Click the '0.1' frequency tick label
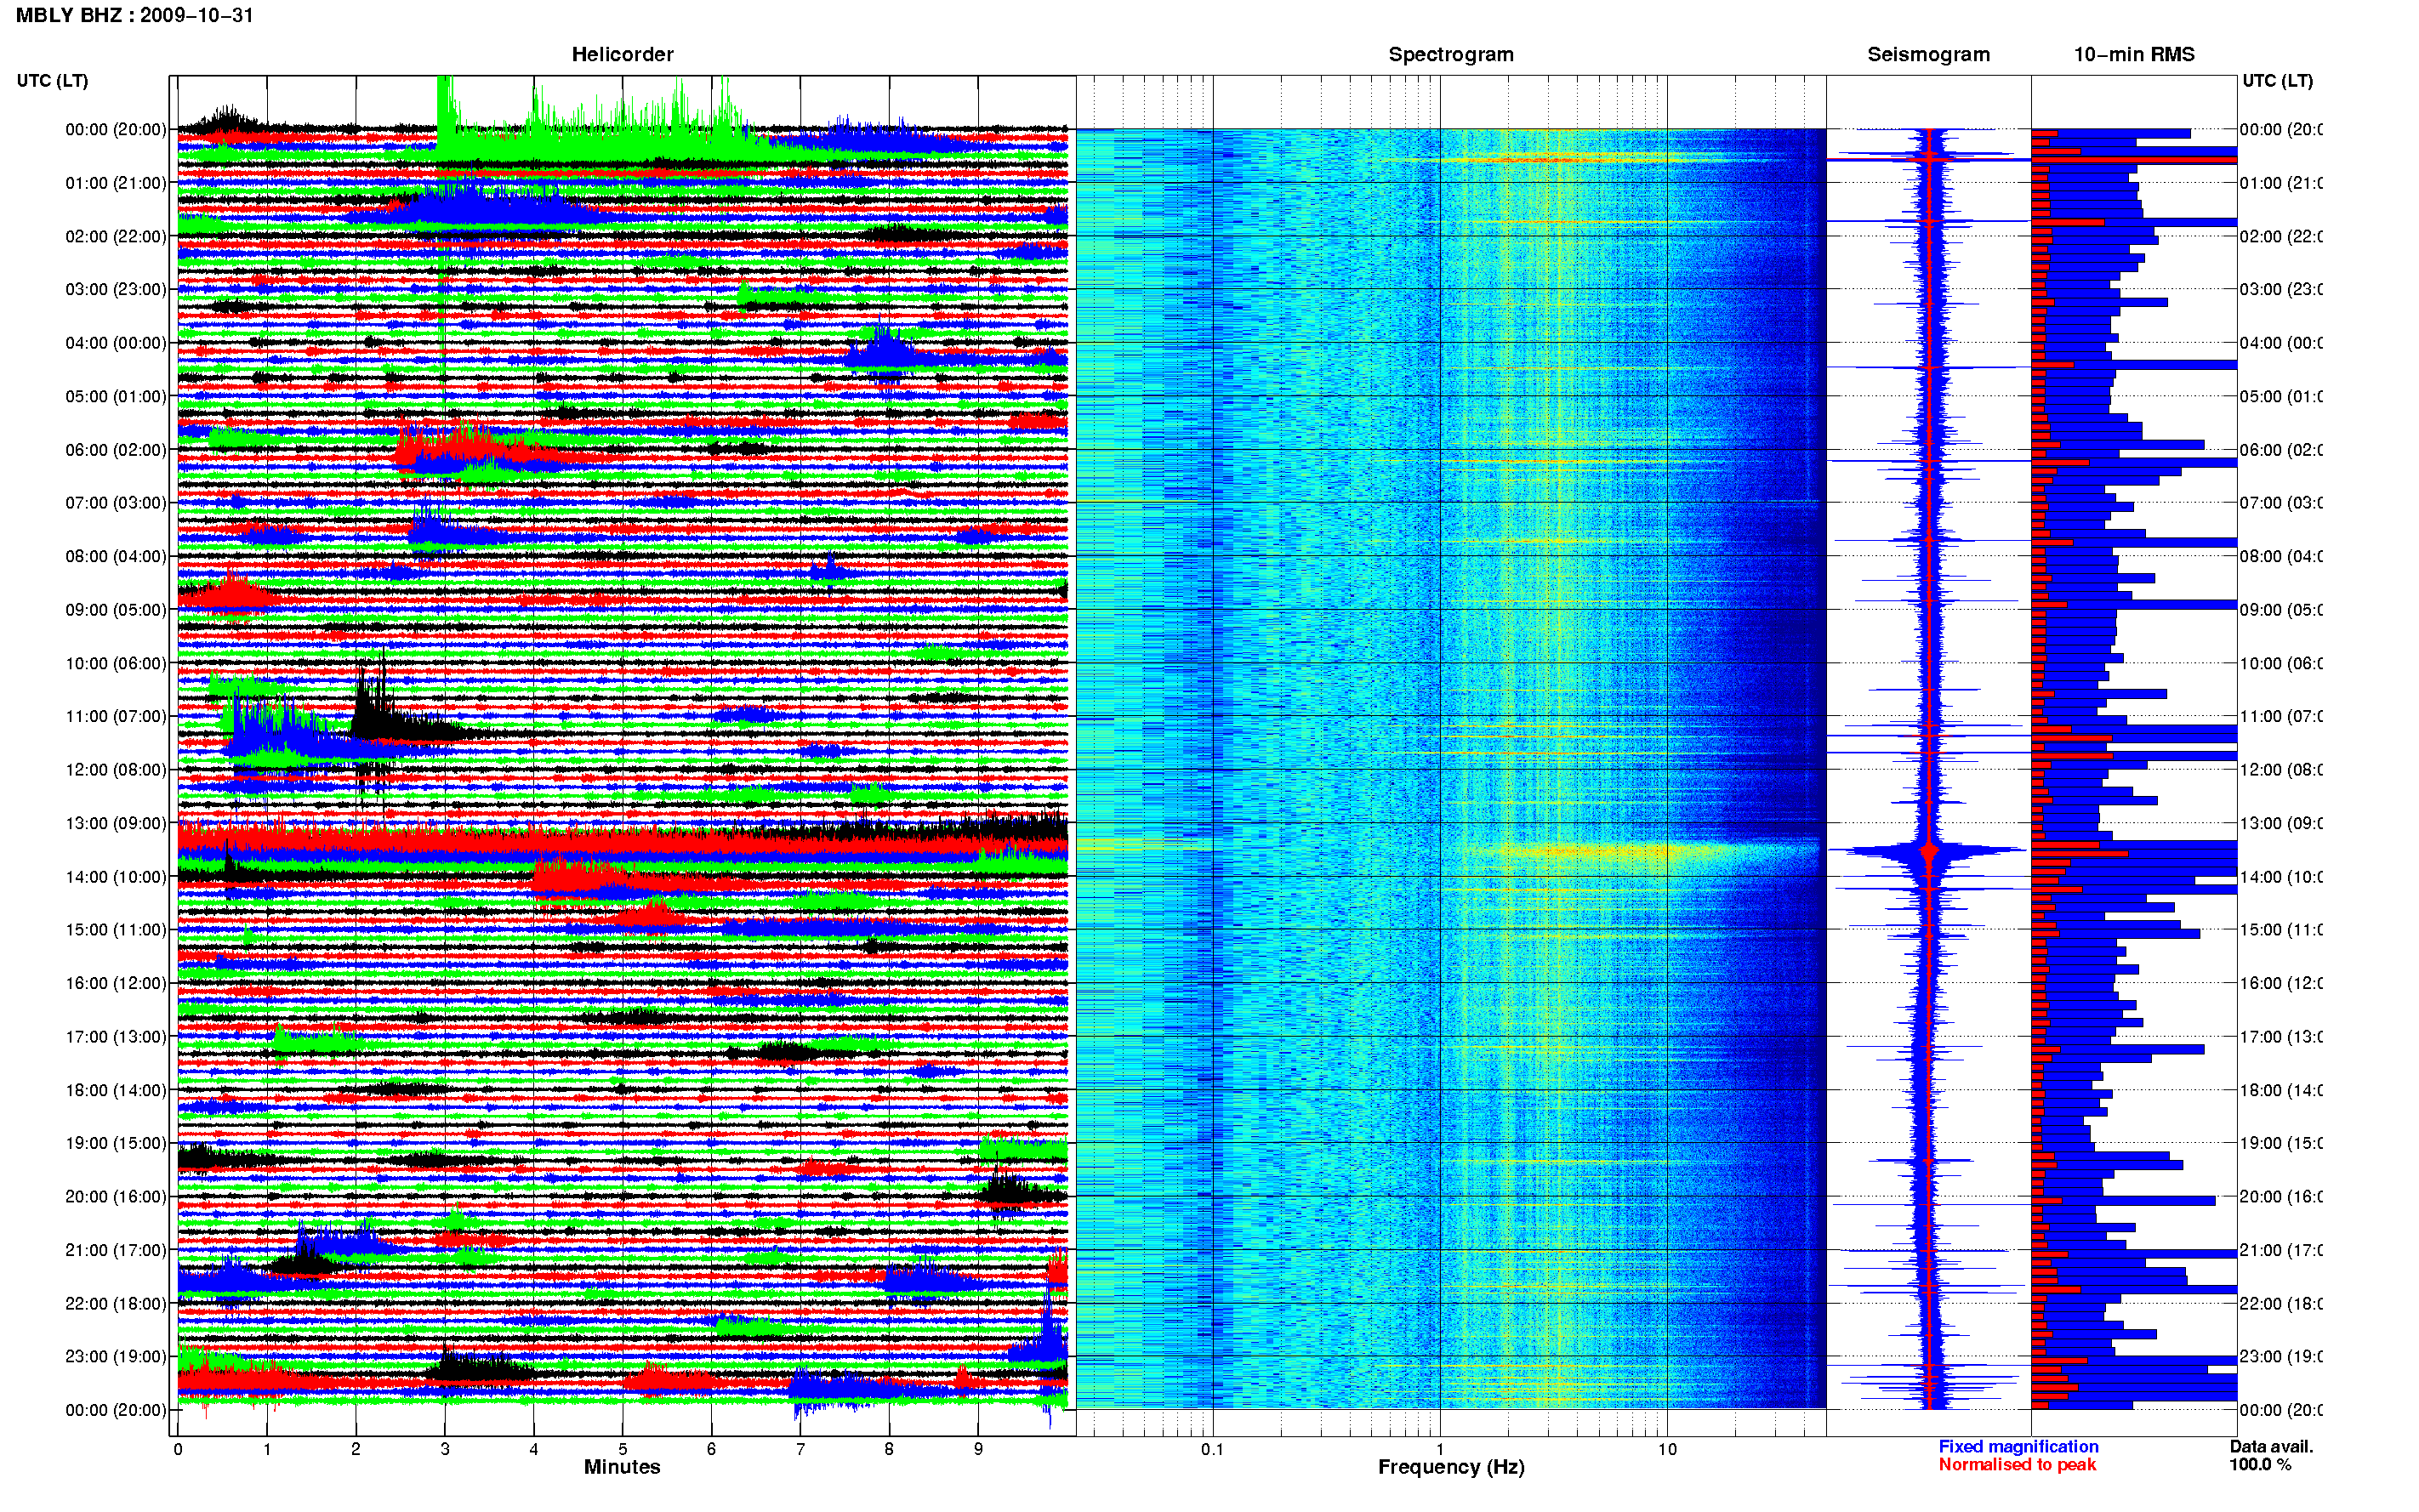Image resolution: width=2419 pixels, height=1512 pixels. (x=1212, y=1449)
